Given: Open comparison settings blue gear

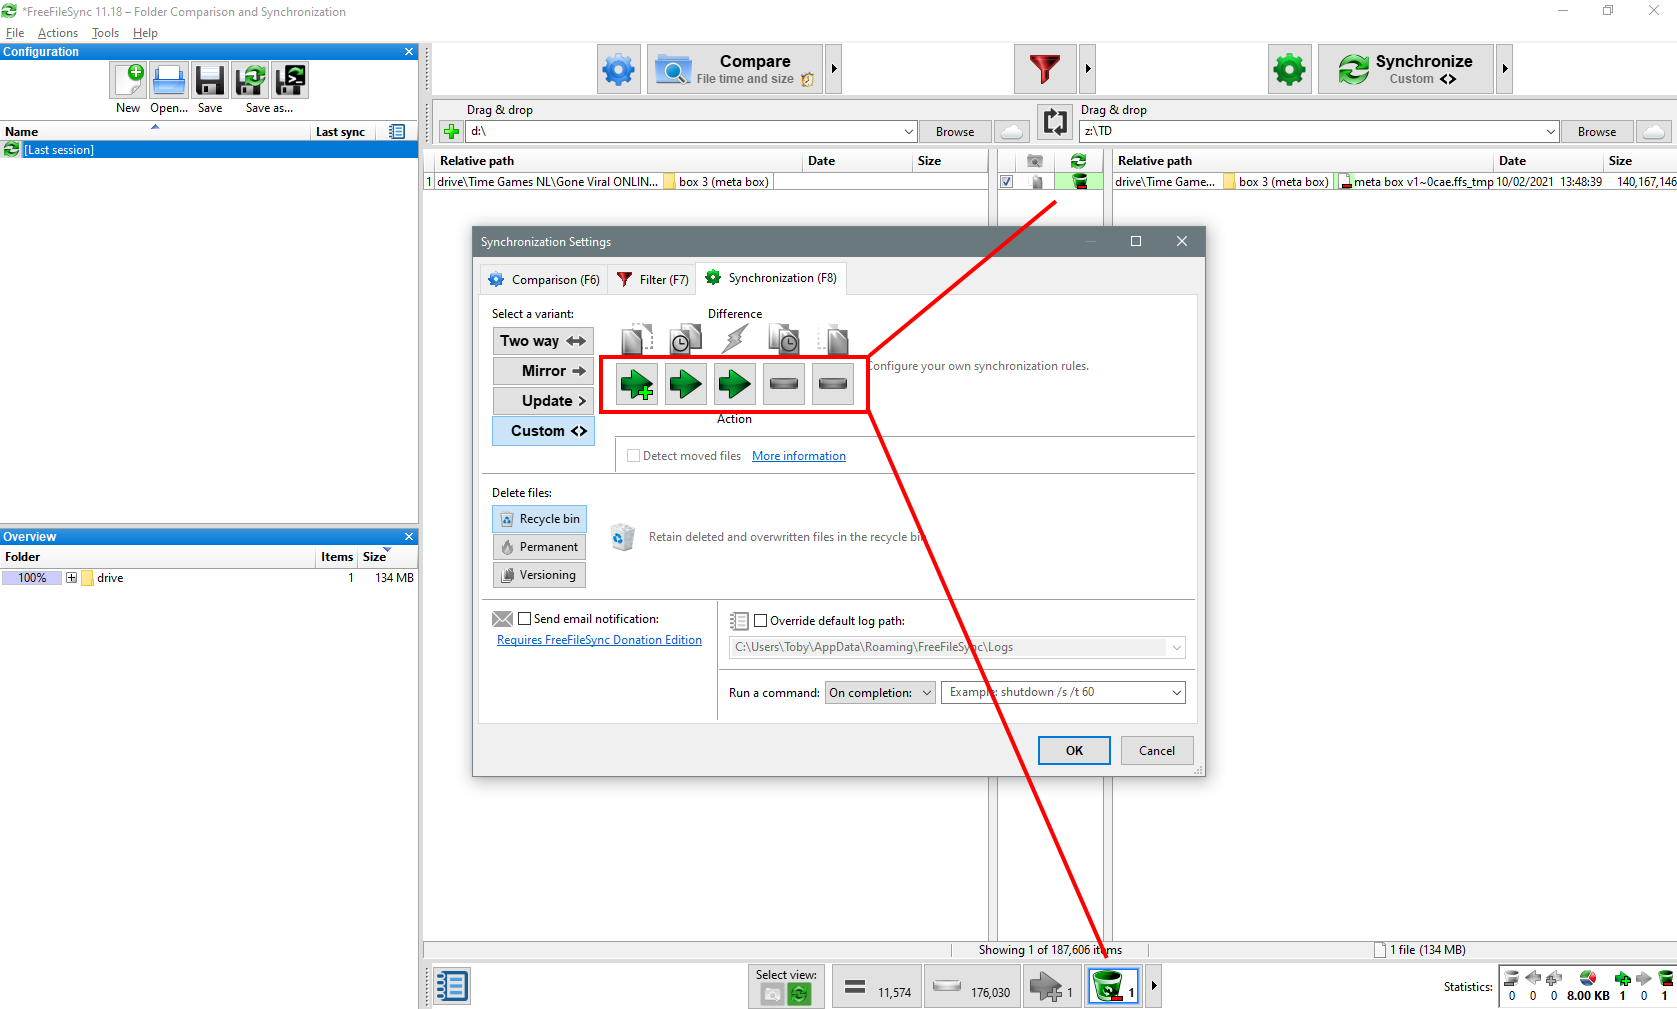Looking at the screenshot, I should [x=618, y=70].
